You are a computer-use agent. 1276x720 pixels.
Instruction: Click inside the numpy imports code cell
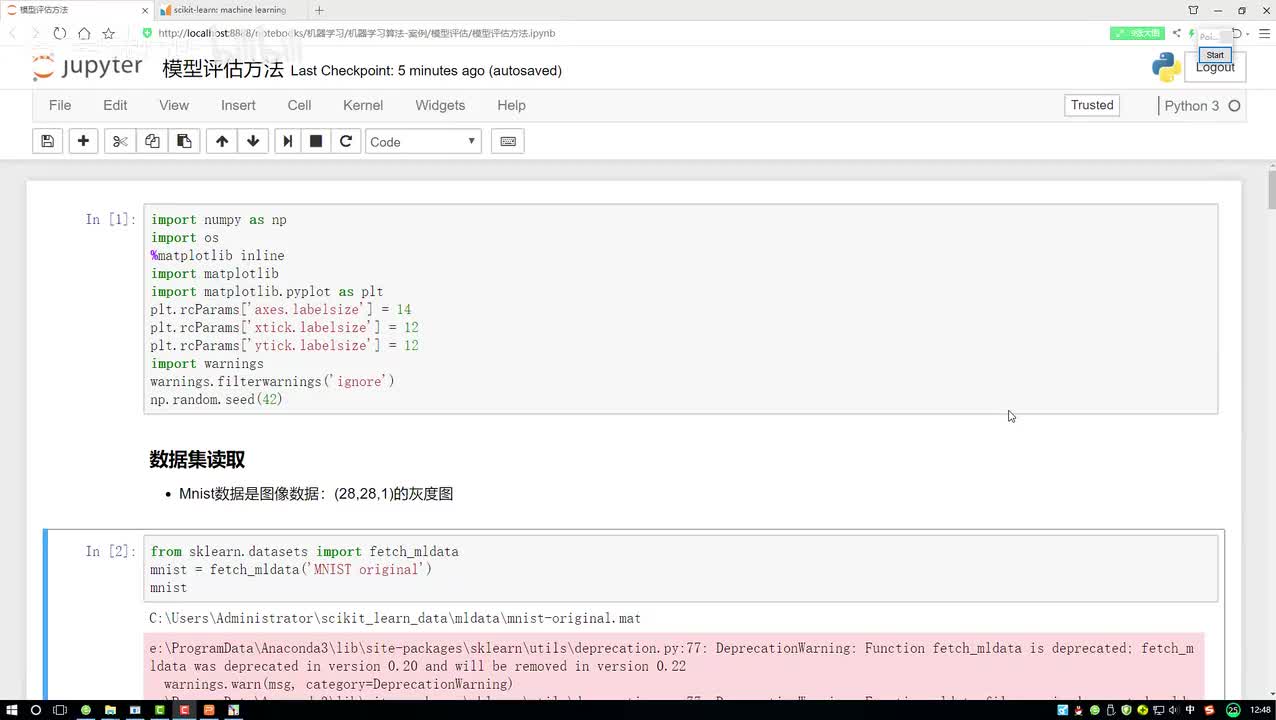click(680, 309)
